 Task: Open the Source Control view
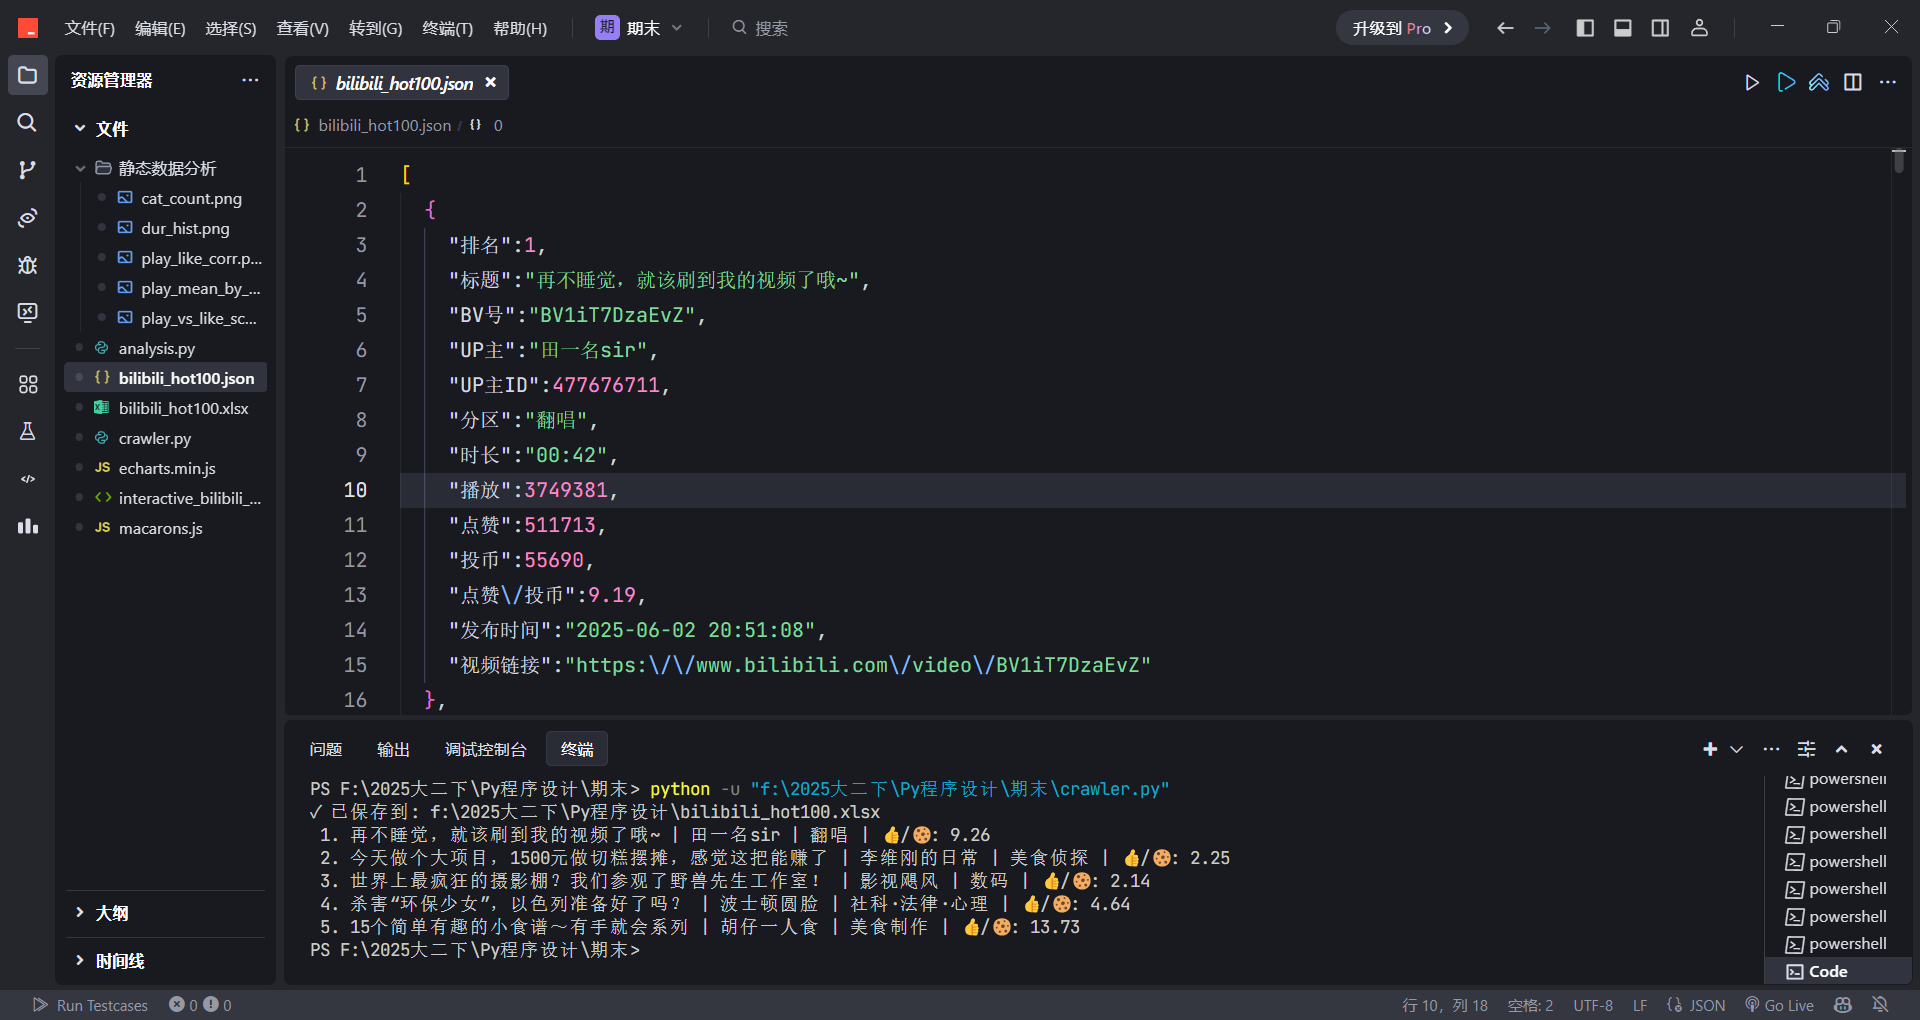click(27, 170)
